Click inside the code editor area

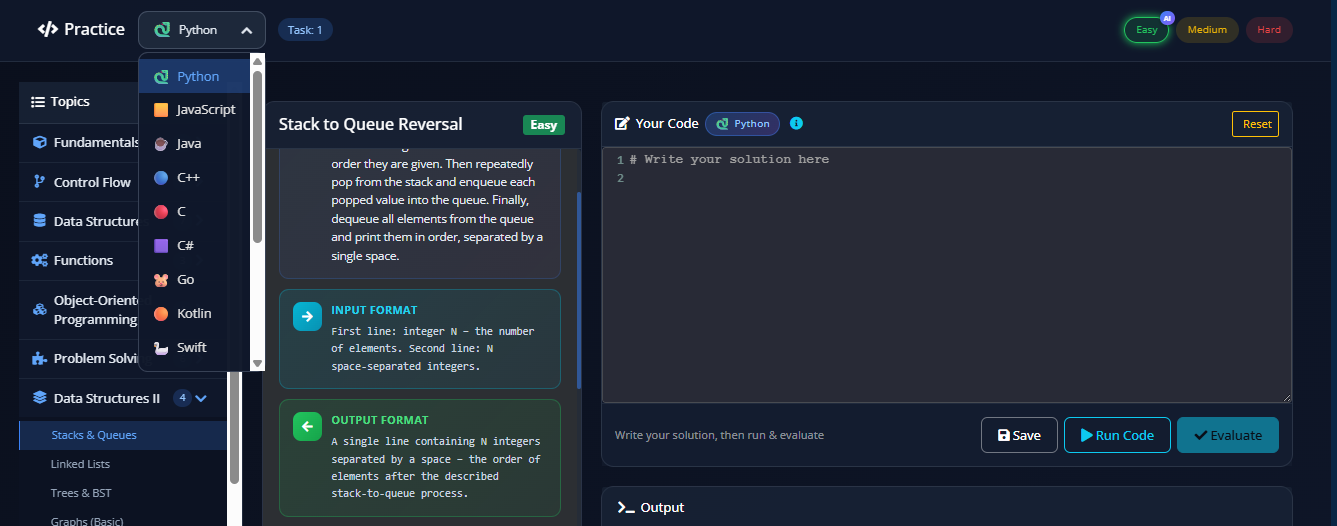pos(946,275)
